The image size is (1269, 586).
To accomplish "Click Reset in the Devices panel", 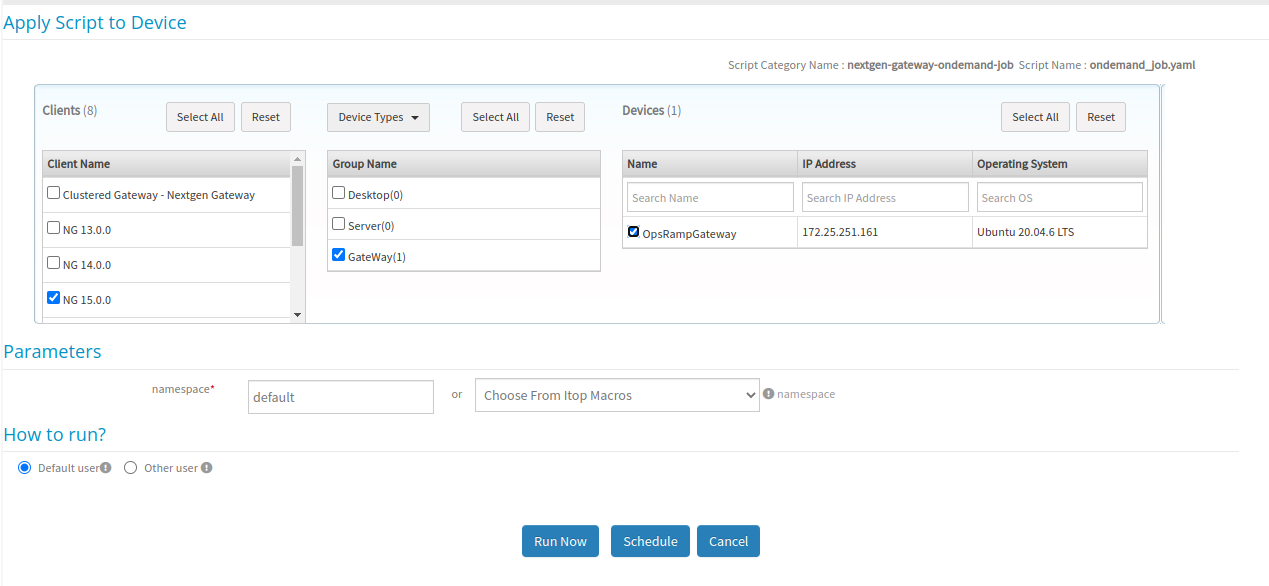I will pos(1100,117).
